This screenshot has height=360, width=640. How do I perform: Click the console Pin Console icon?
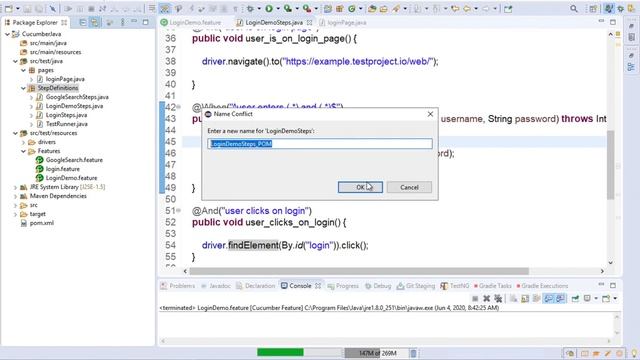pyautogui.click(x=576, y=298)
